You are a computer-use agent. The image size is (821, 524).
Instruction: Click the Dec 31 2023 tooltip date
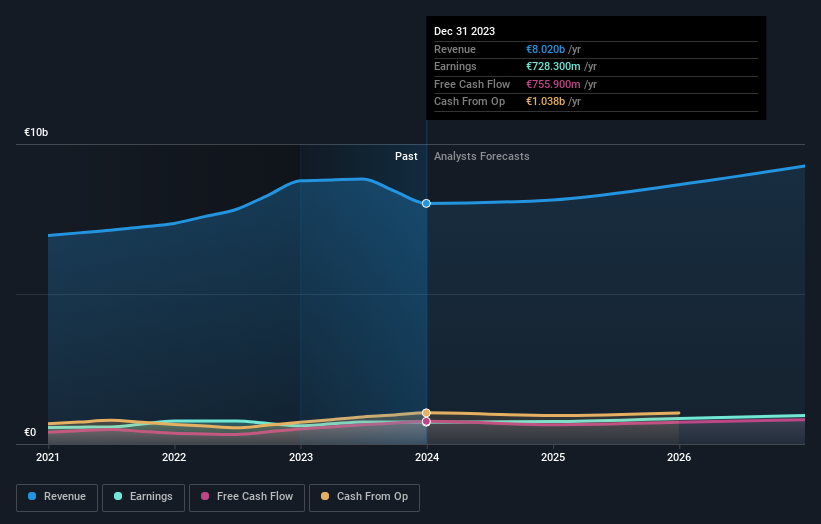464,31
